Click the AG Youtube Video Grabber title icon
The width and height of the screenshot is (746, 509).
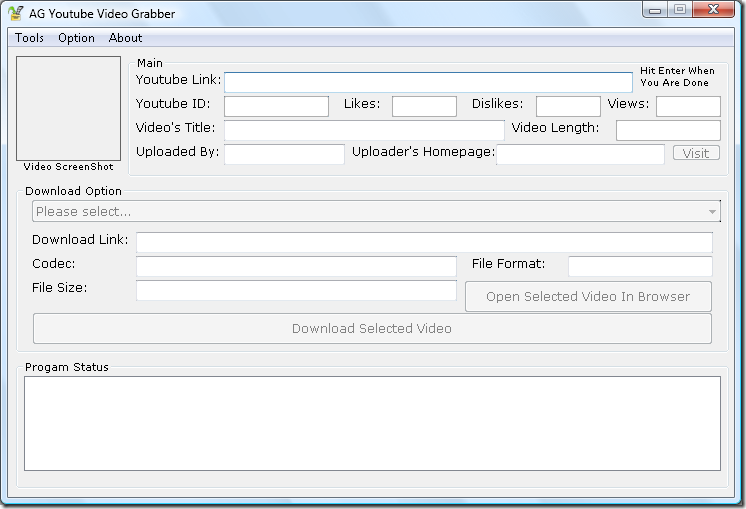[16, 13]
